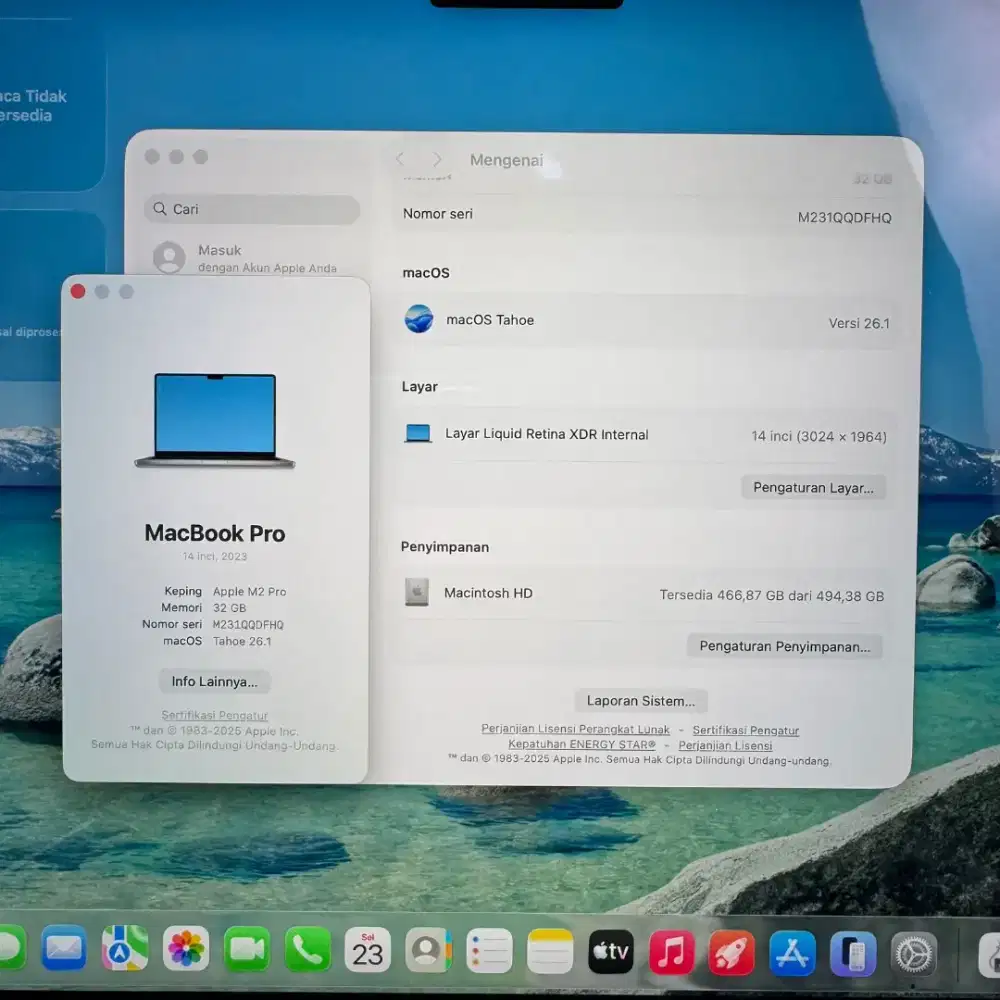This screenshot has width=1000, height=1000.
Task: Click the Laporan Sistem... button
Action: pyautogui.click(x=641, y=700)
